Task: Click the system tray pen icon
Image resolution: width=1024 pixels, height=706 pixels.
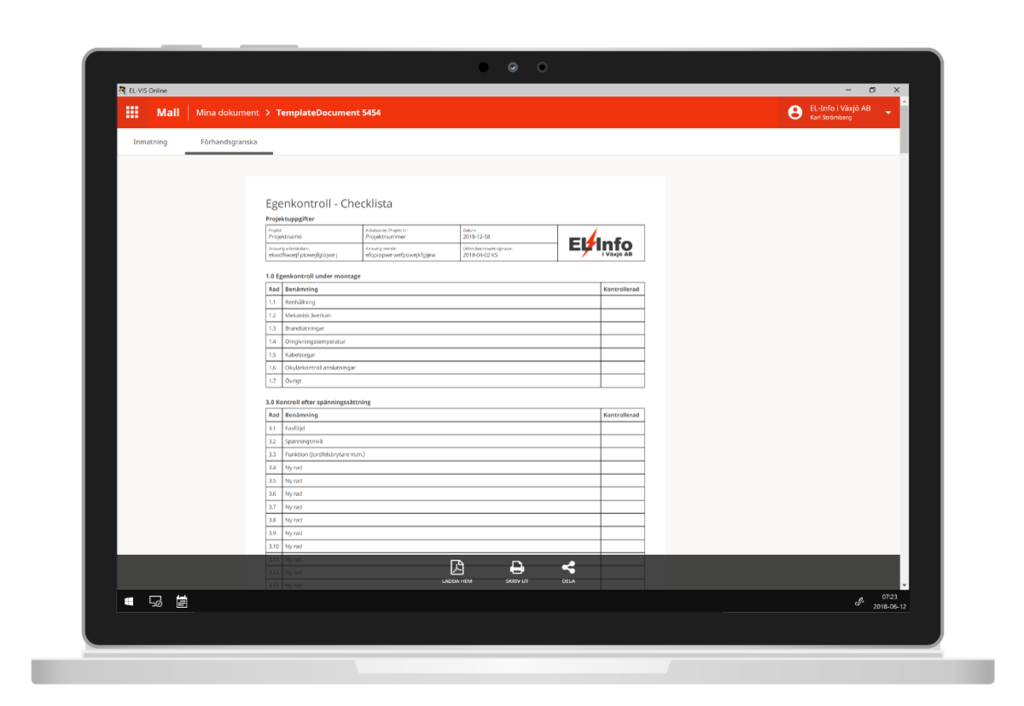Action: (859, 602)
